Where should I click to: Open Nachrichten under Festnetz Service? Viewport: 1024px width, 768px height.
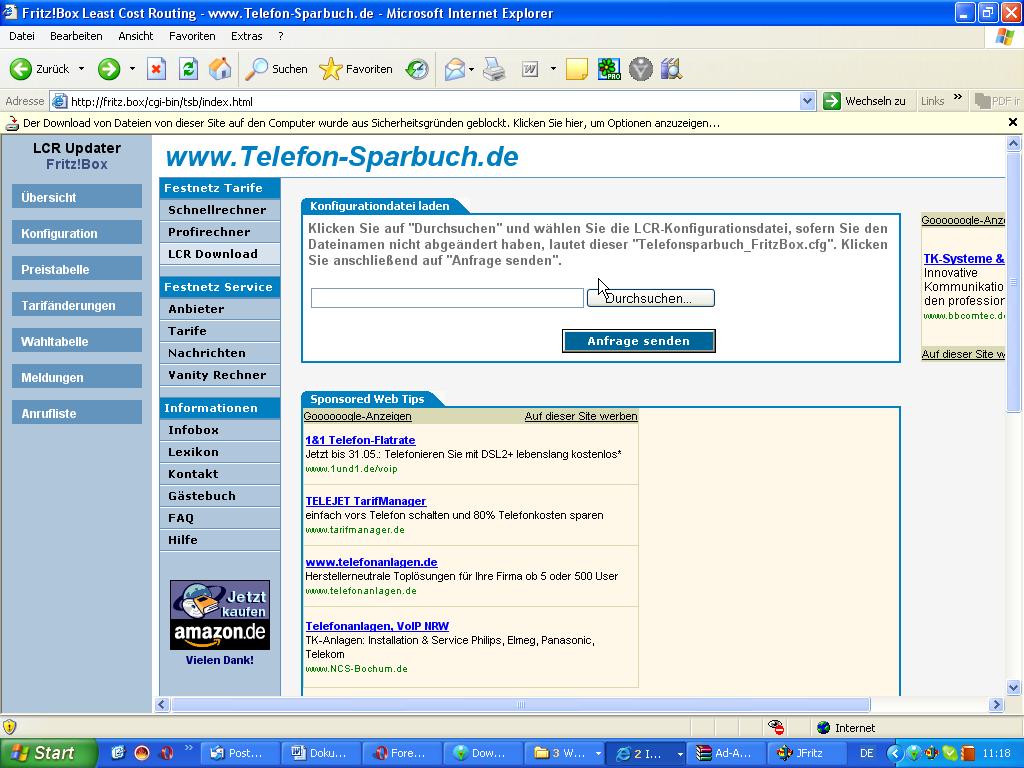click(220, 353)
